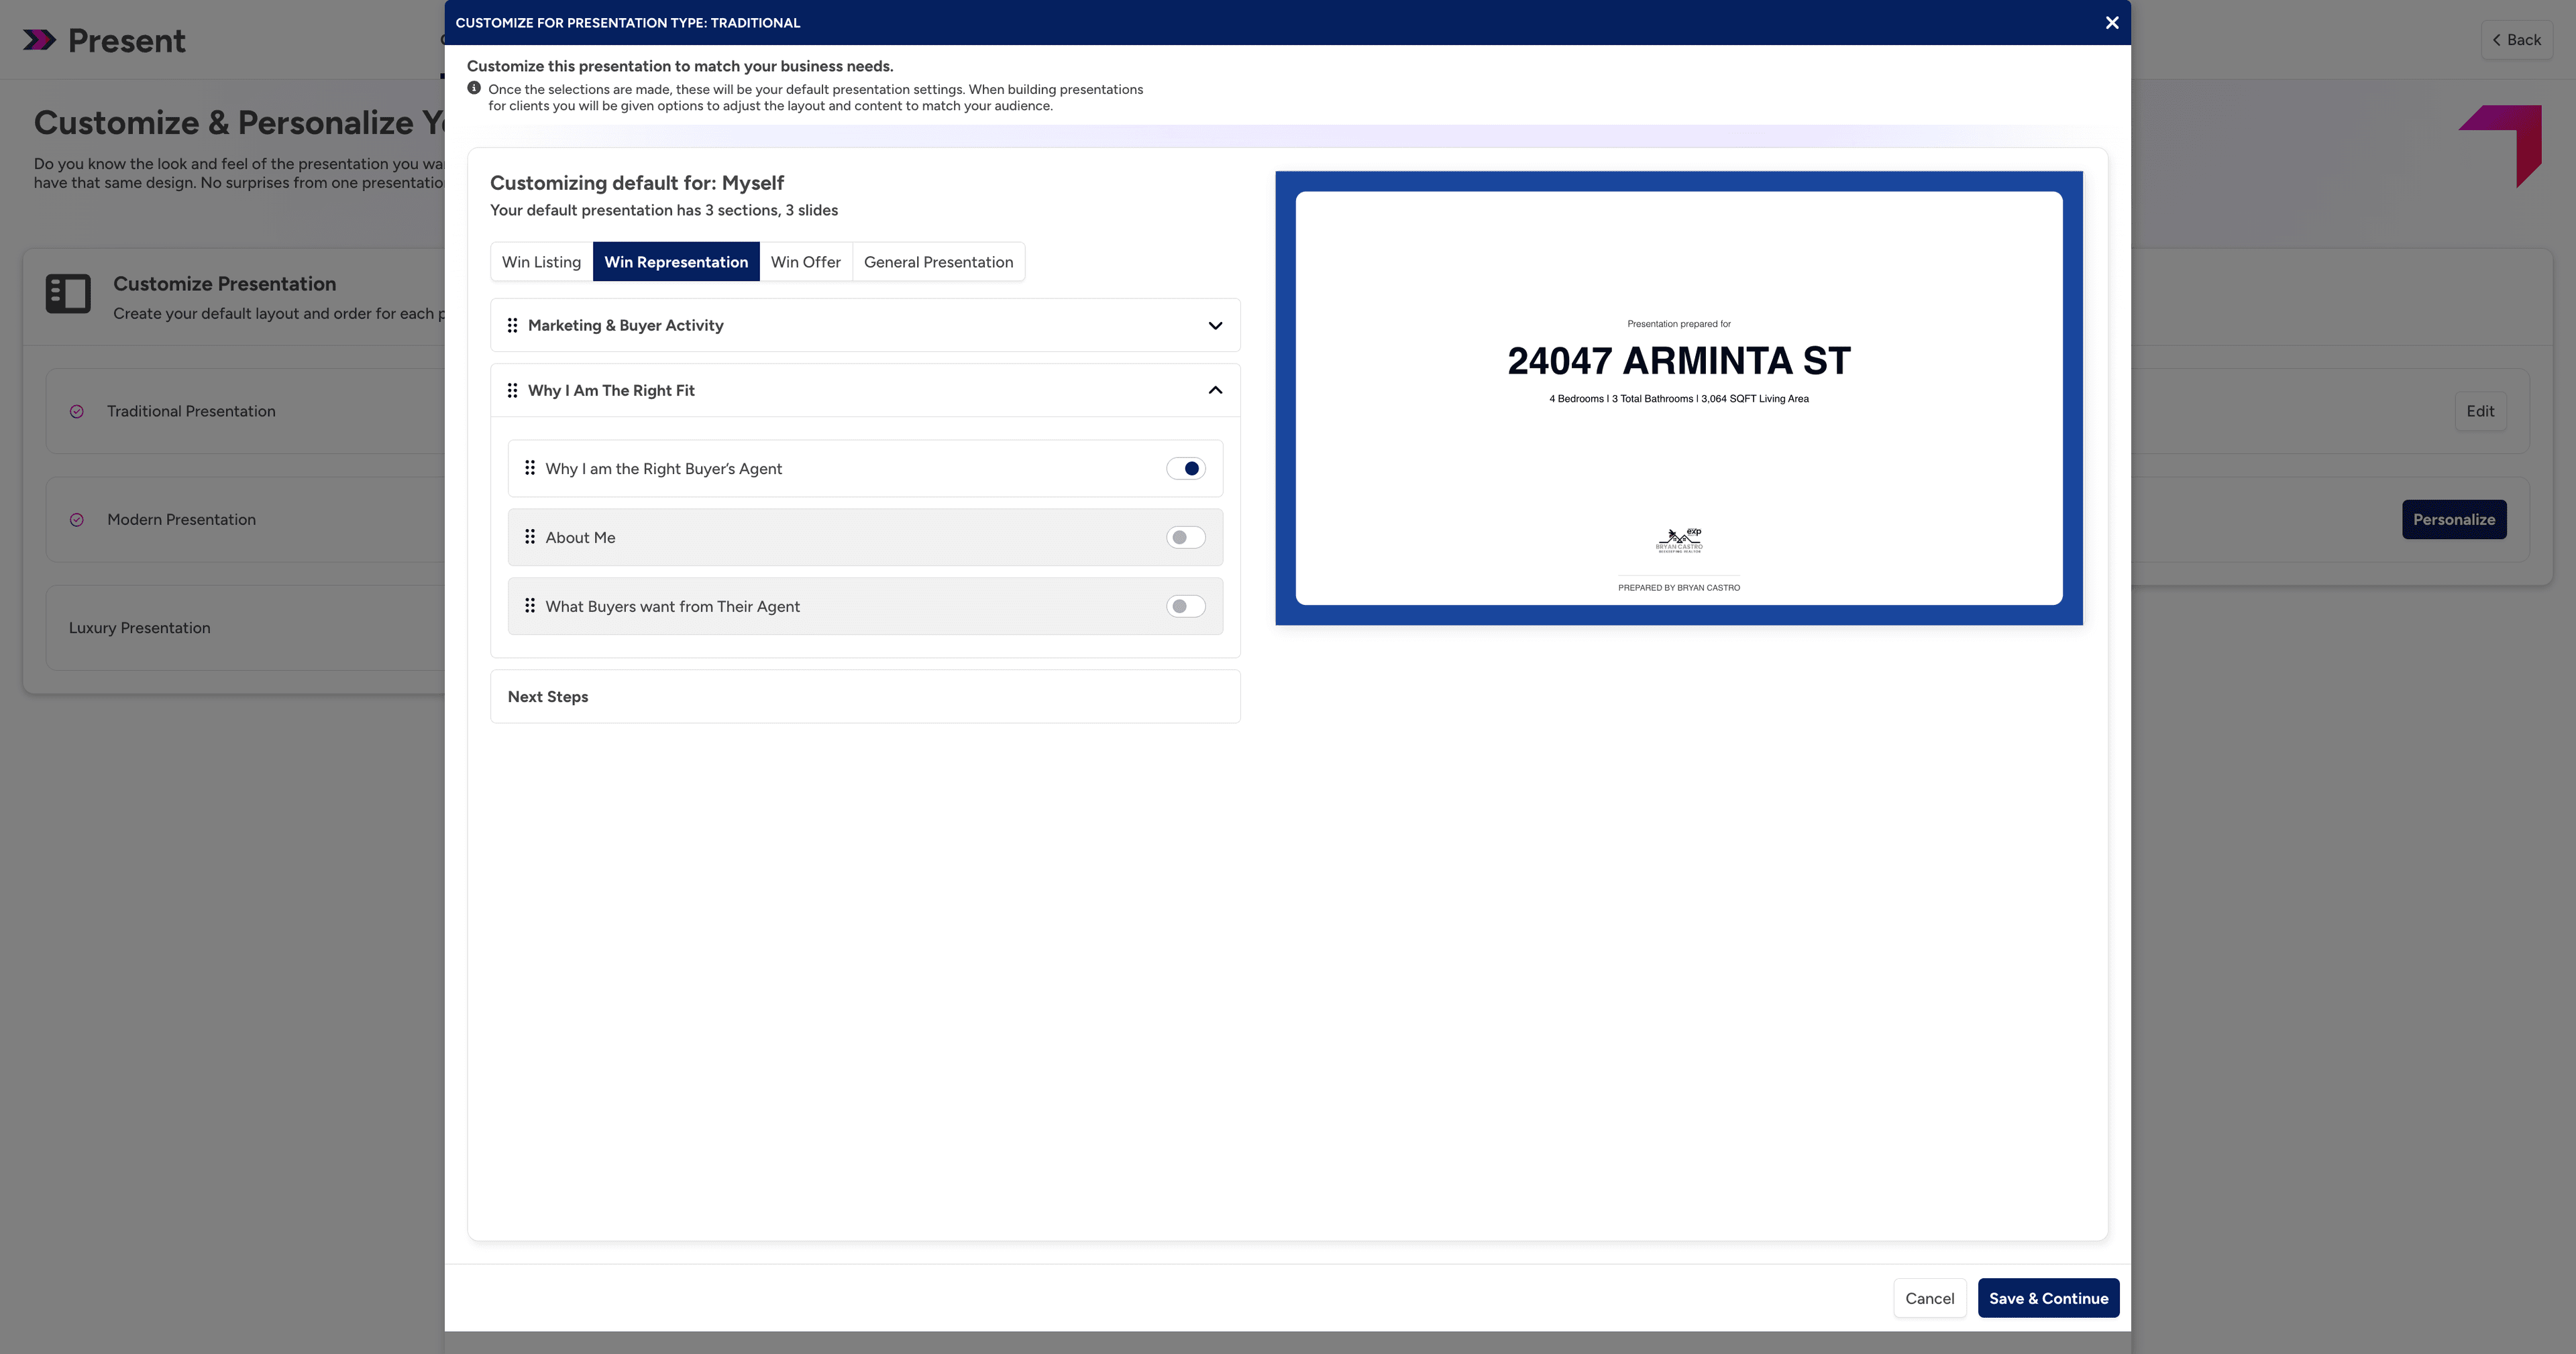Image resolution: width=2576 pixels, height=1354 pixels.
Task: Click the Back button in the header
Action: click(2516, 40)
